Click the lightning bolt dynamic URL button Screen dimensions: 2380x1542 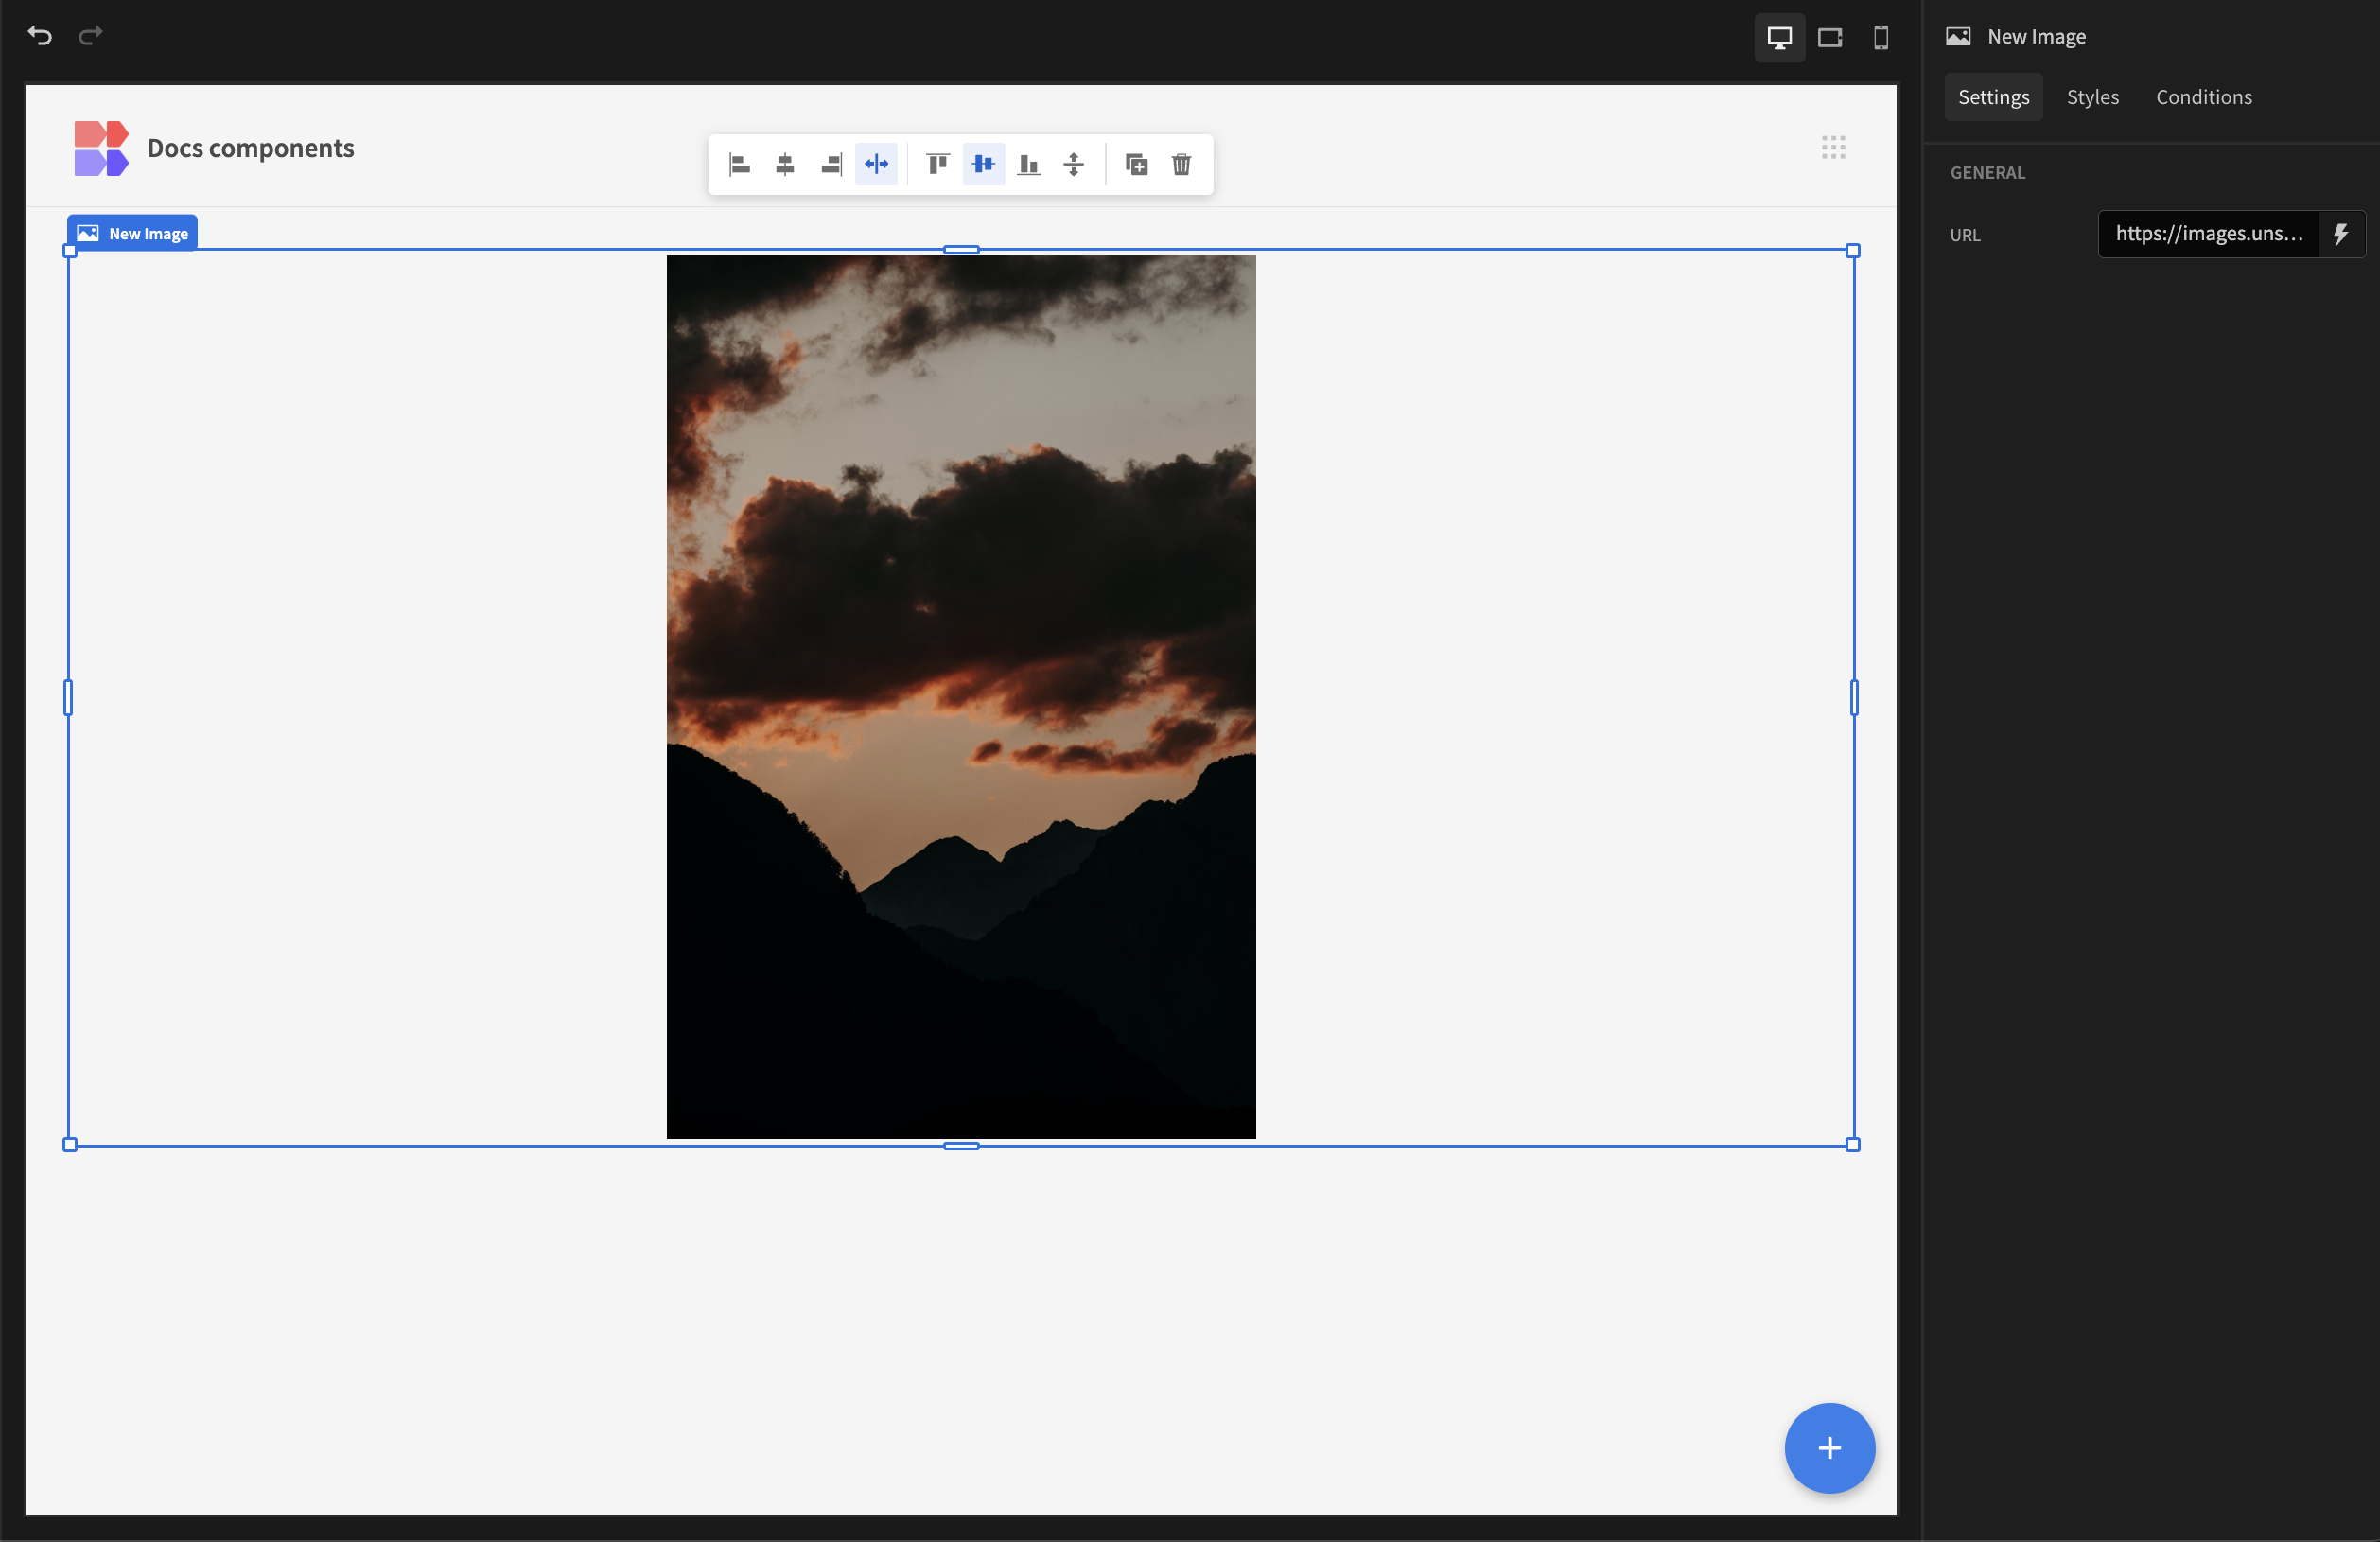pos(2340,235)
